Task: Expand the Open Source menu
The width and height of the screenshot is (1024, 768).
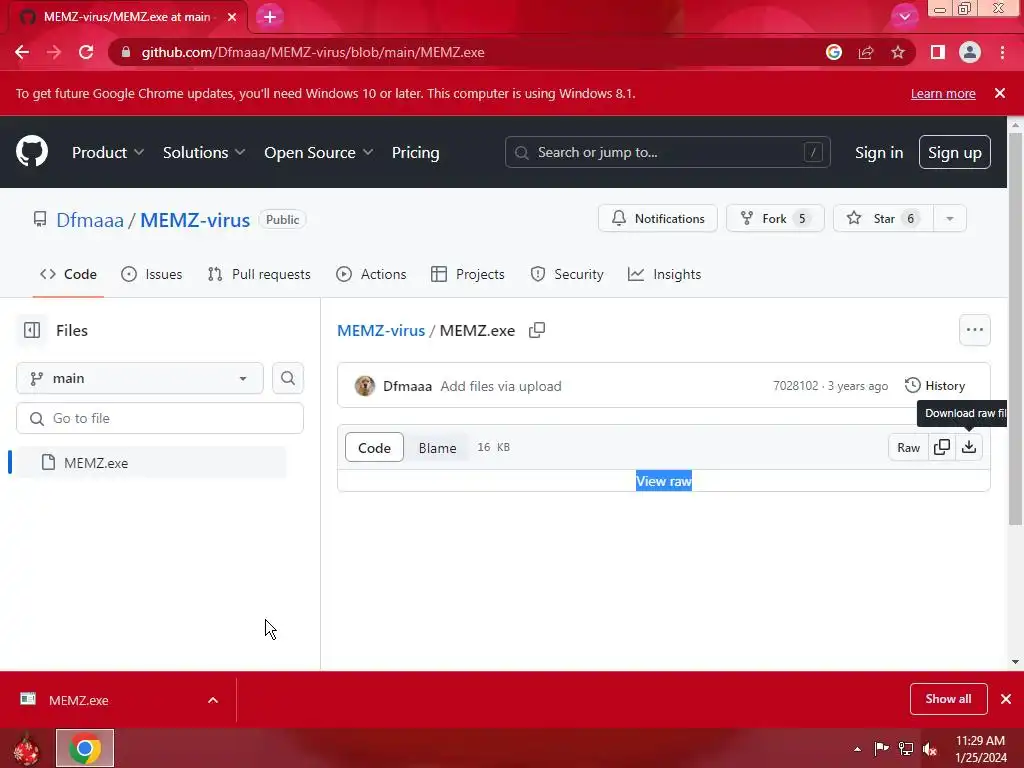Action: [319, 152]
